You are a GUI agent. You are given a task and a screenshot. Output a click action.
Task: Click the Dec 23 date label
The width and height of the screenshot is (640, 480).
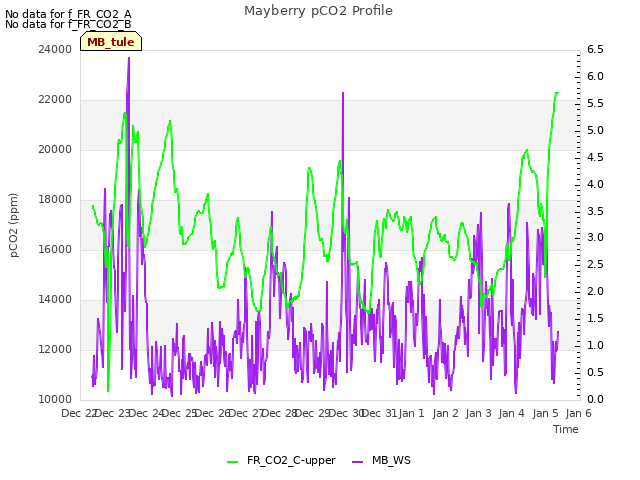(112, 413)
